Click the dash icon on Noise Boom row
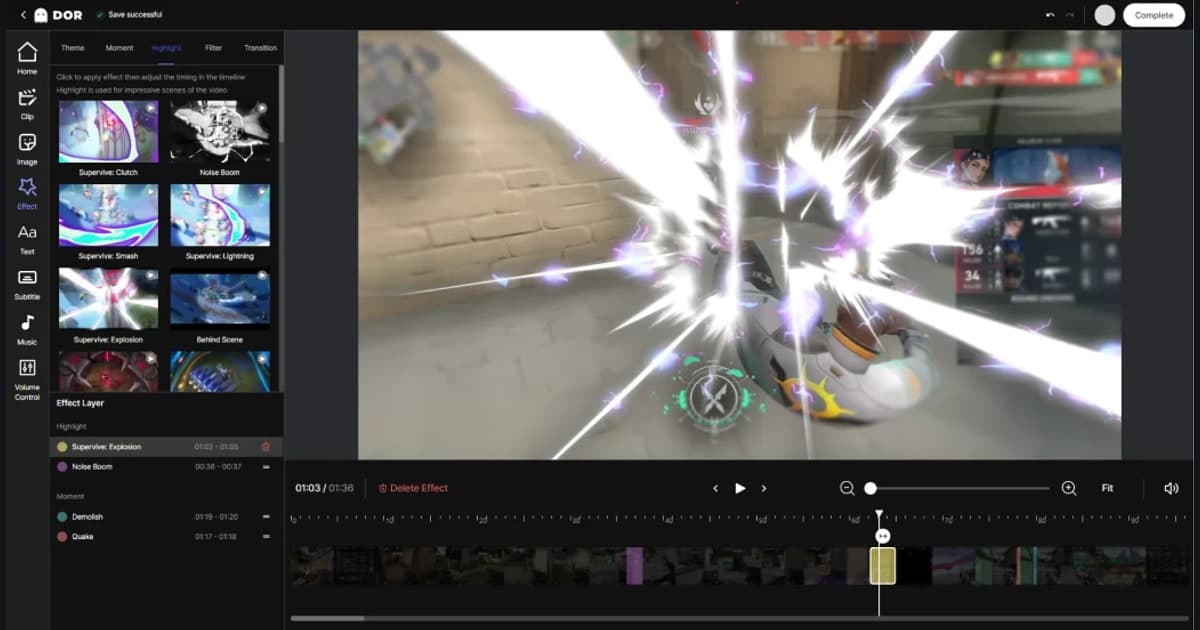 266,467
